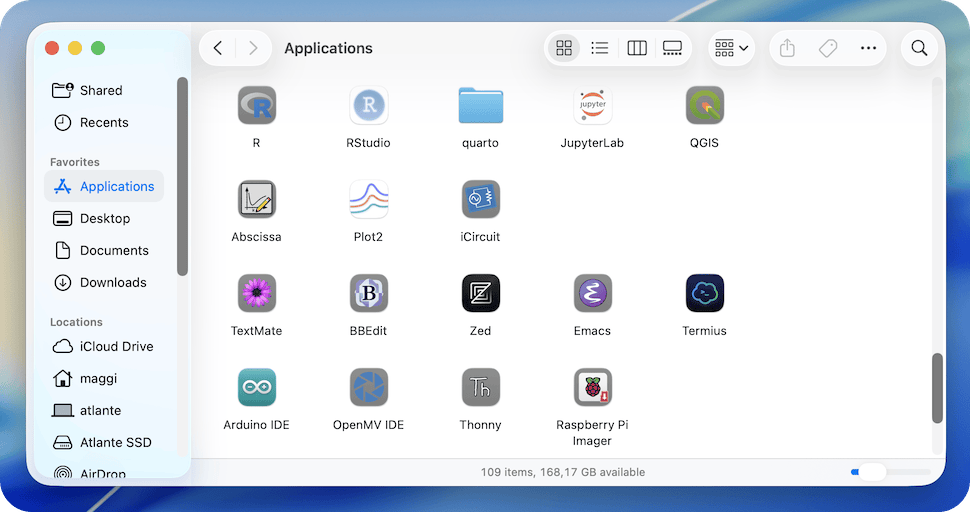
Task: Select the iCircuit app icon
Action: click(481, 199)
